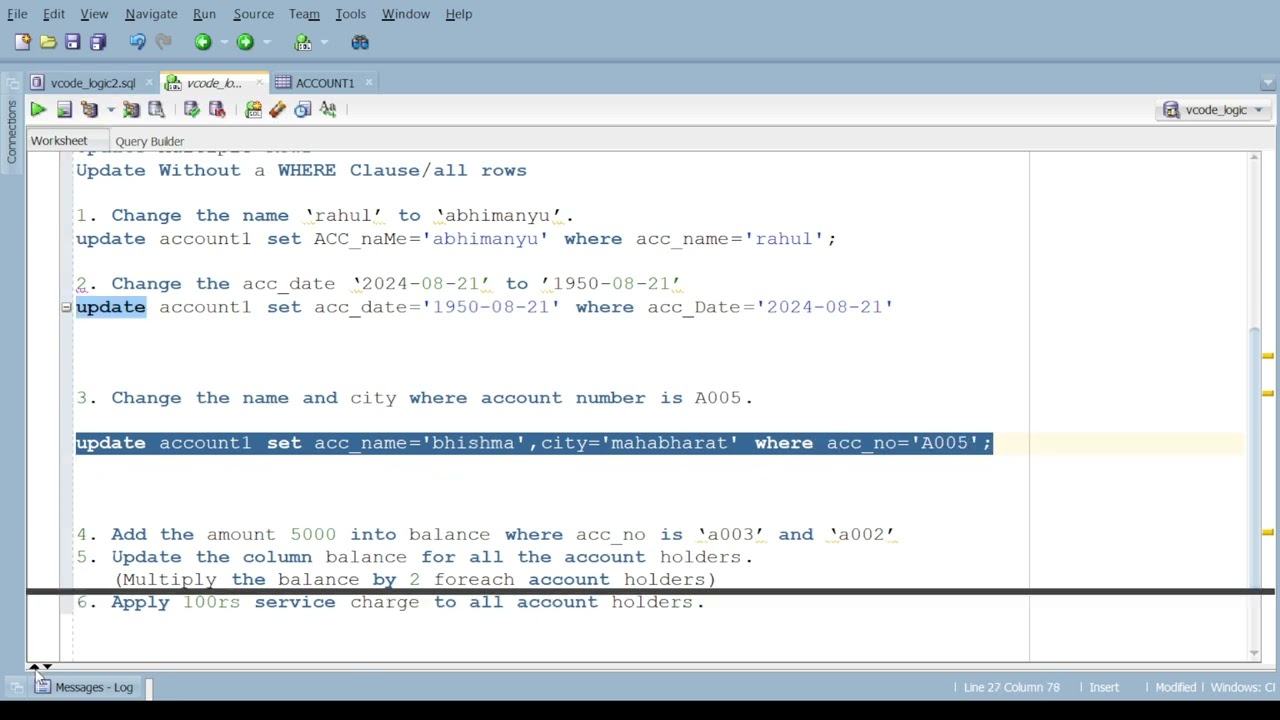The width and height of the screenshot is (1280, 720).
Task: Save the current worksheet
Action: coord(72,42)
